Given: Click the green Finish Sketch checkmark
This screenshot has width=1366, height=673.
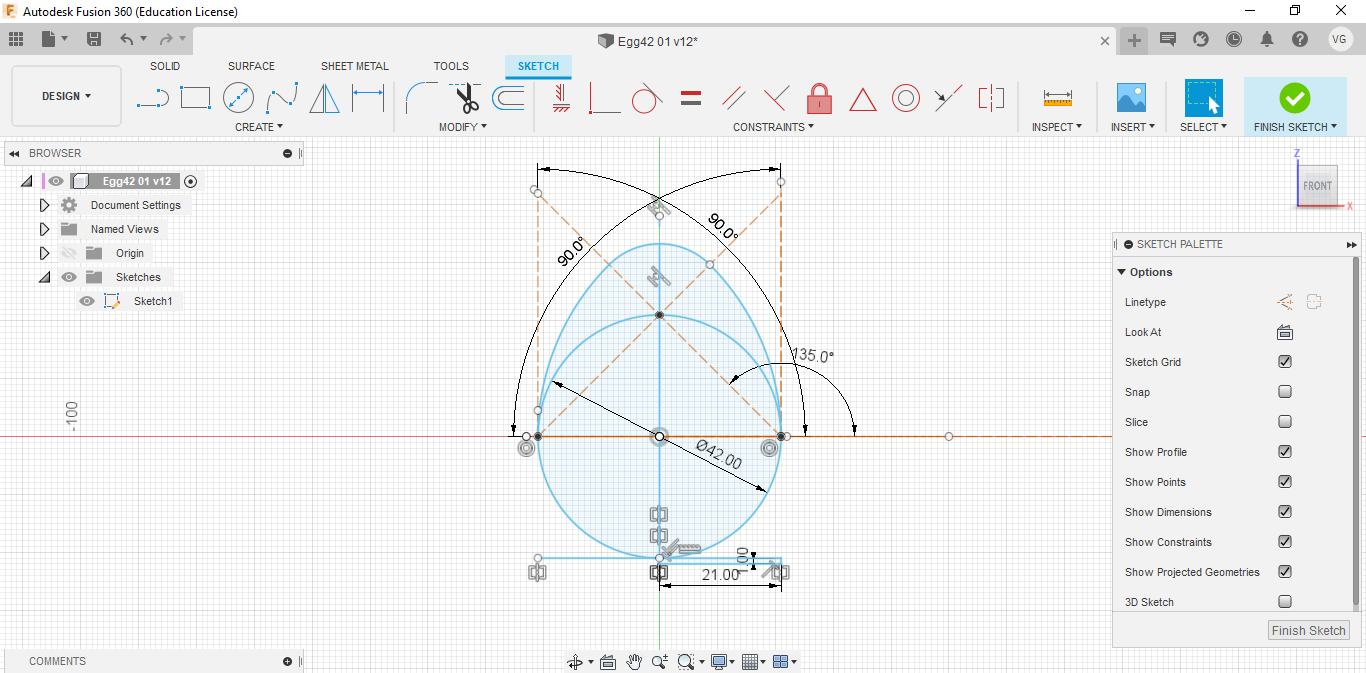Looking at the screenshot, I should coord(1295,98).
